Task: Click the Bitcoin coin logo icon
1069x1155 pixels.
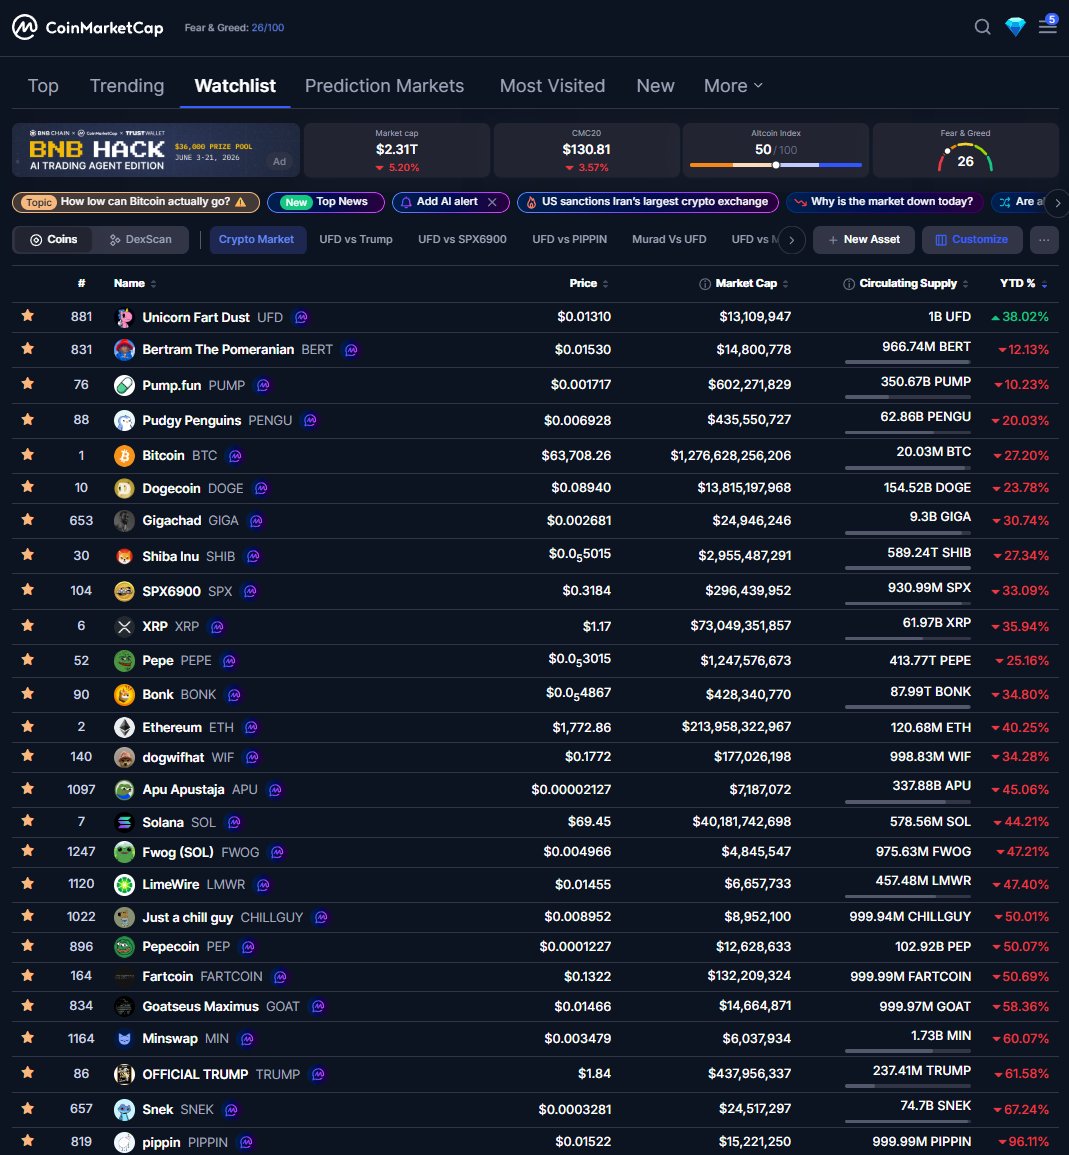Action: click(125, 456)
